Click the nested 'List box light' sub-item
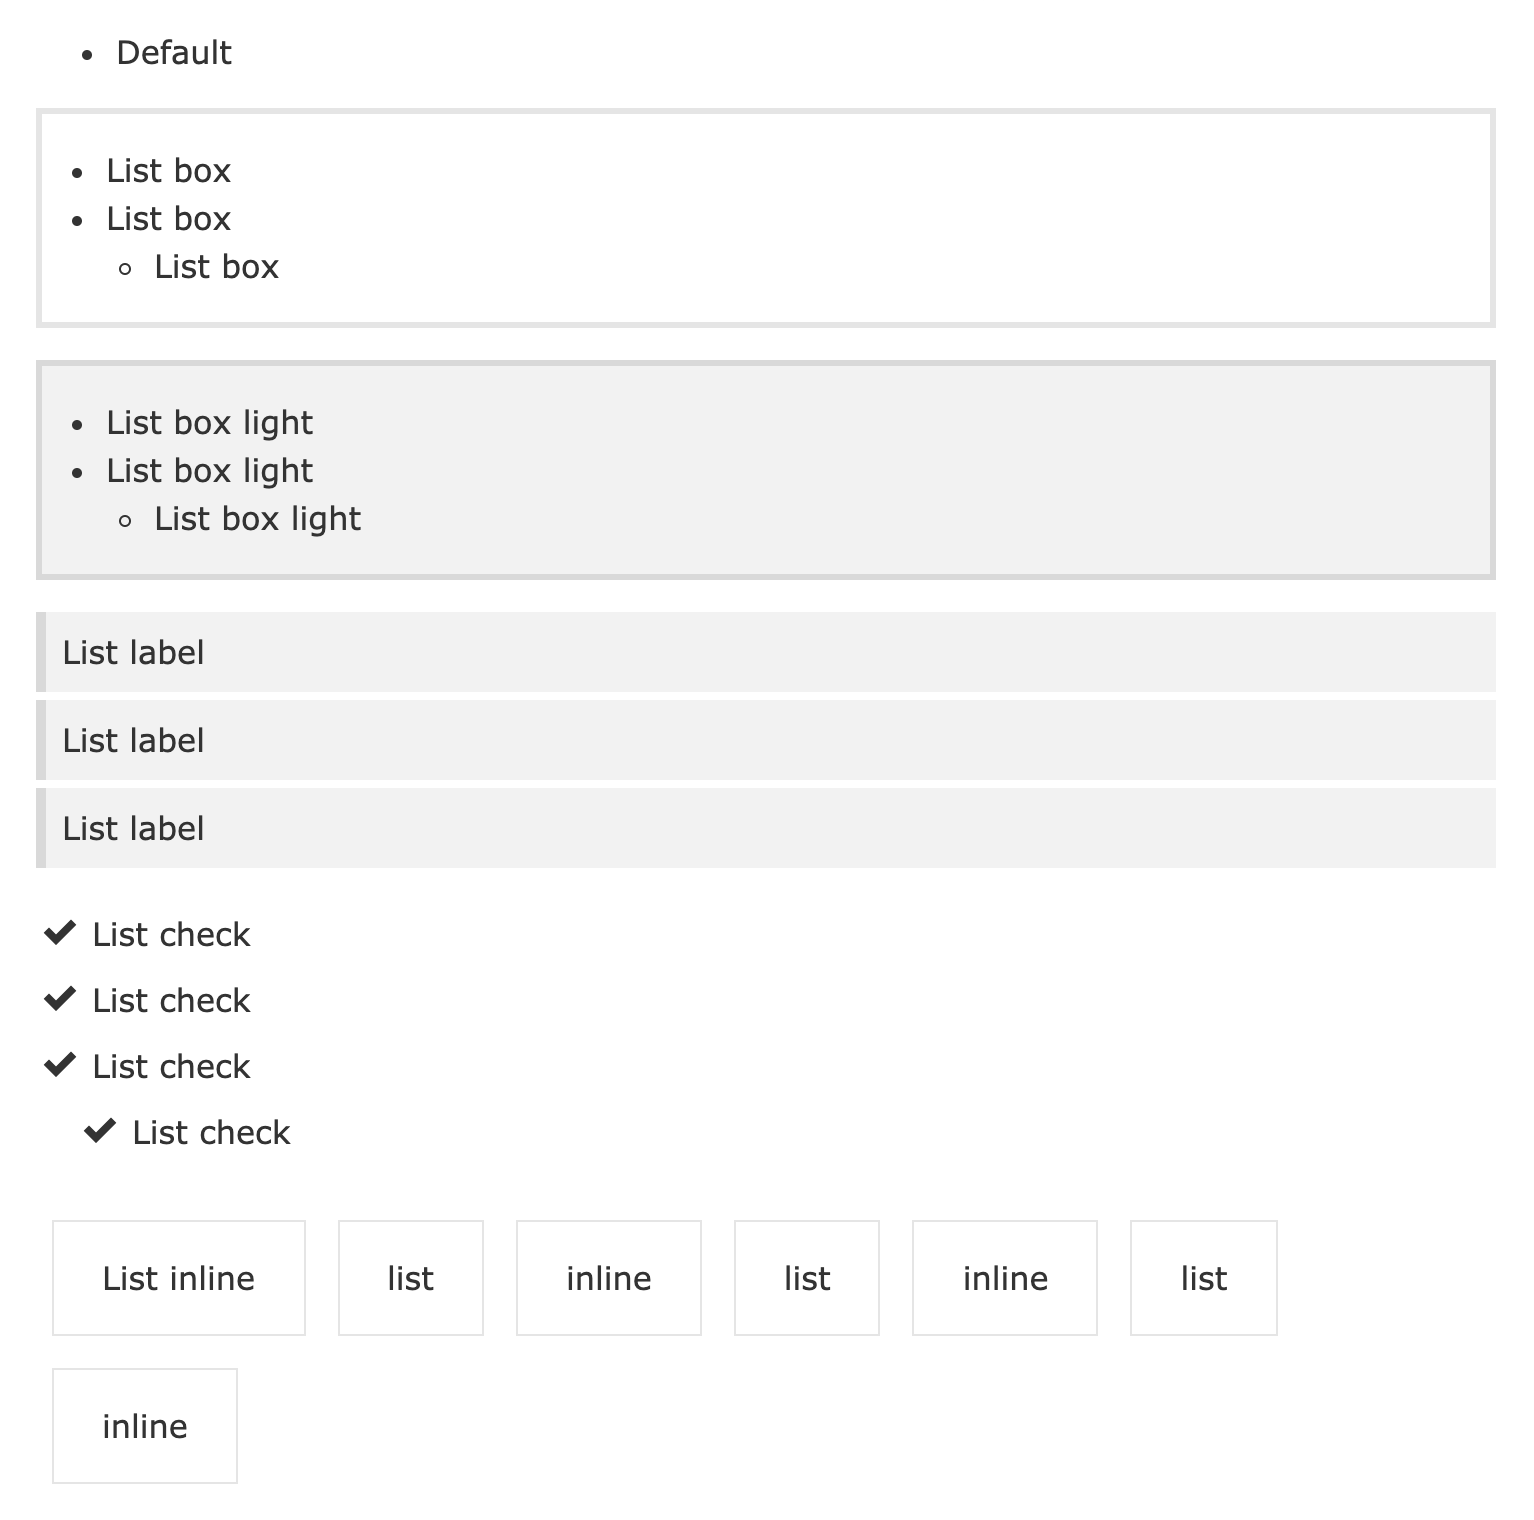The width and height of the screenshot is (1534, 1520). 258,519
